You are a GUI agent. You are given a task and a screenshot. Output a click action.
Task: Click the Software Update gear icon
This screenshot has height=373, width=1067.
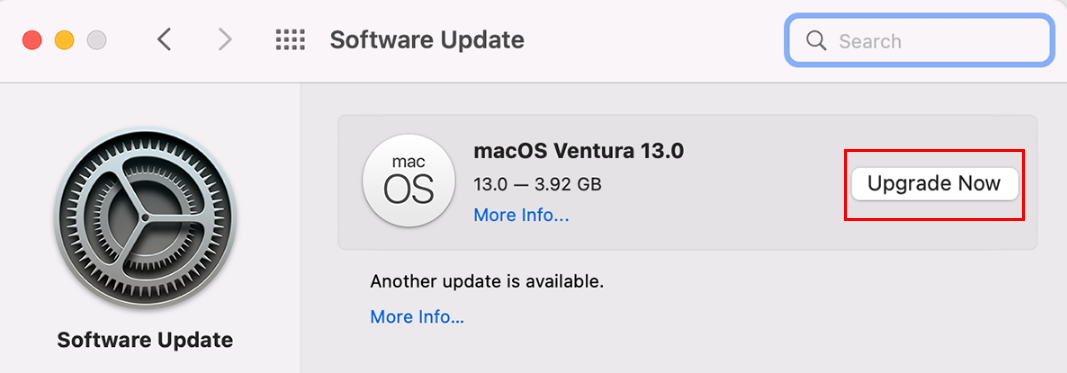pos(145,218)
